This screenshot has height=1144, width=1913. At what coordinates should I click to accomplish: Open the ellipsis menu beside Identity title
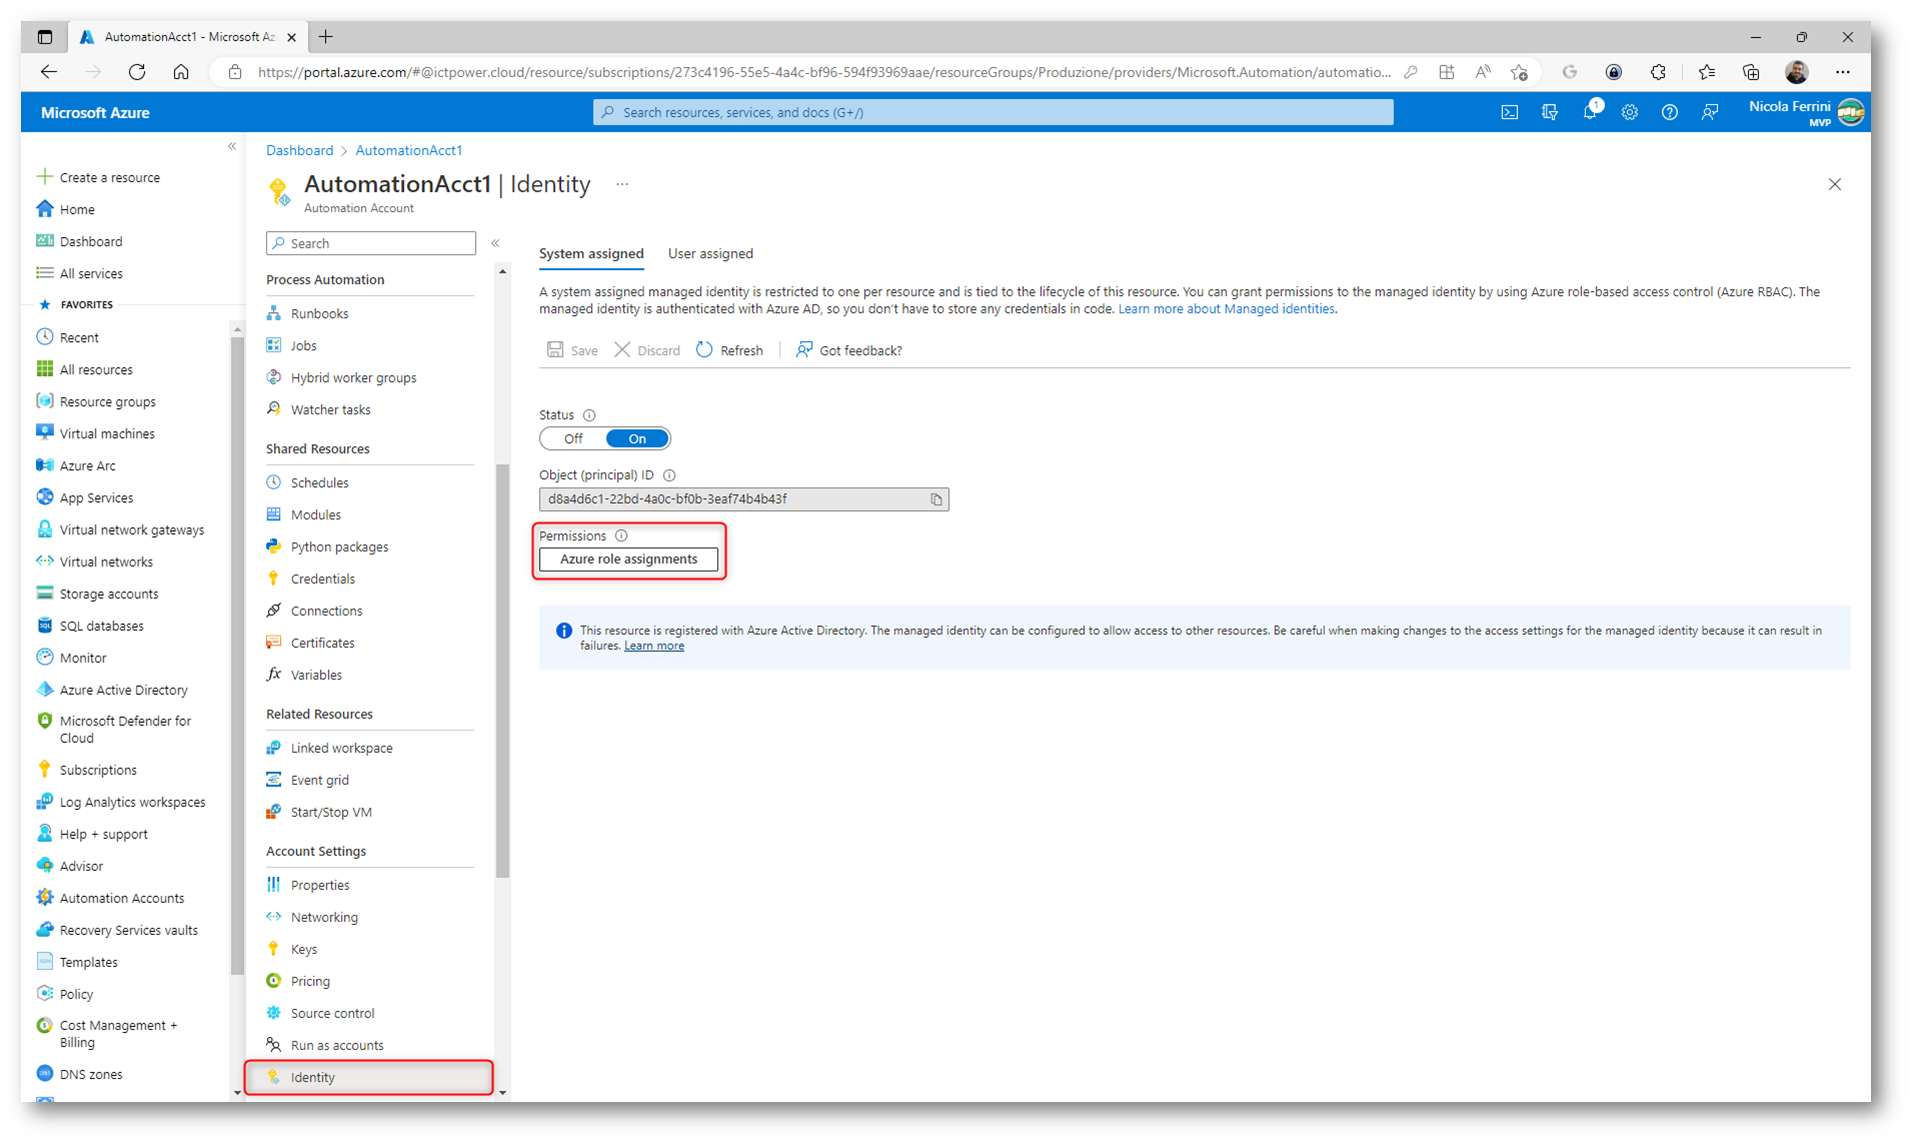(622, 184)
